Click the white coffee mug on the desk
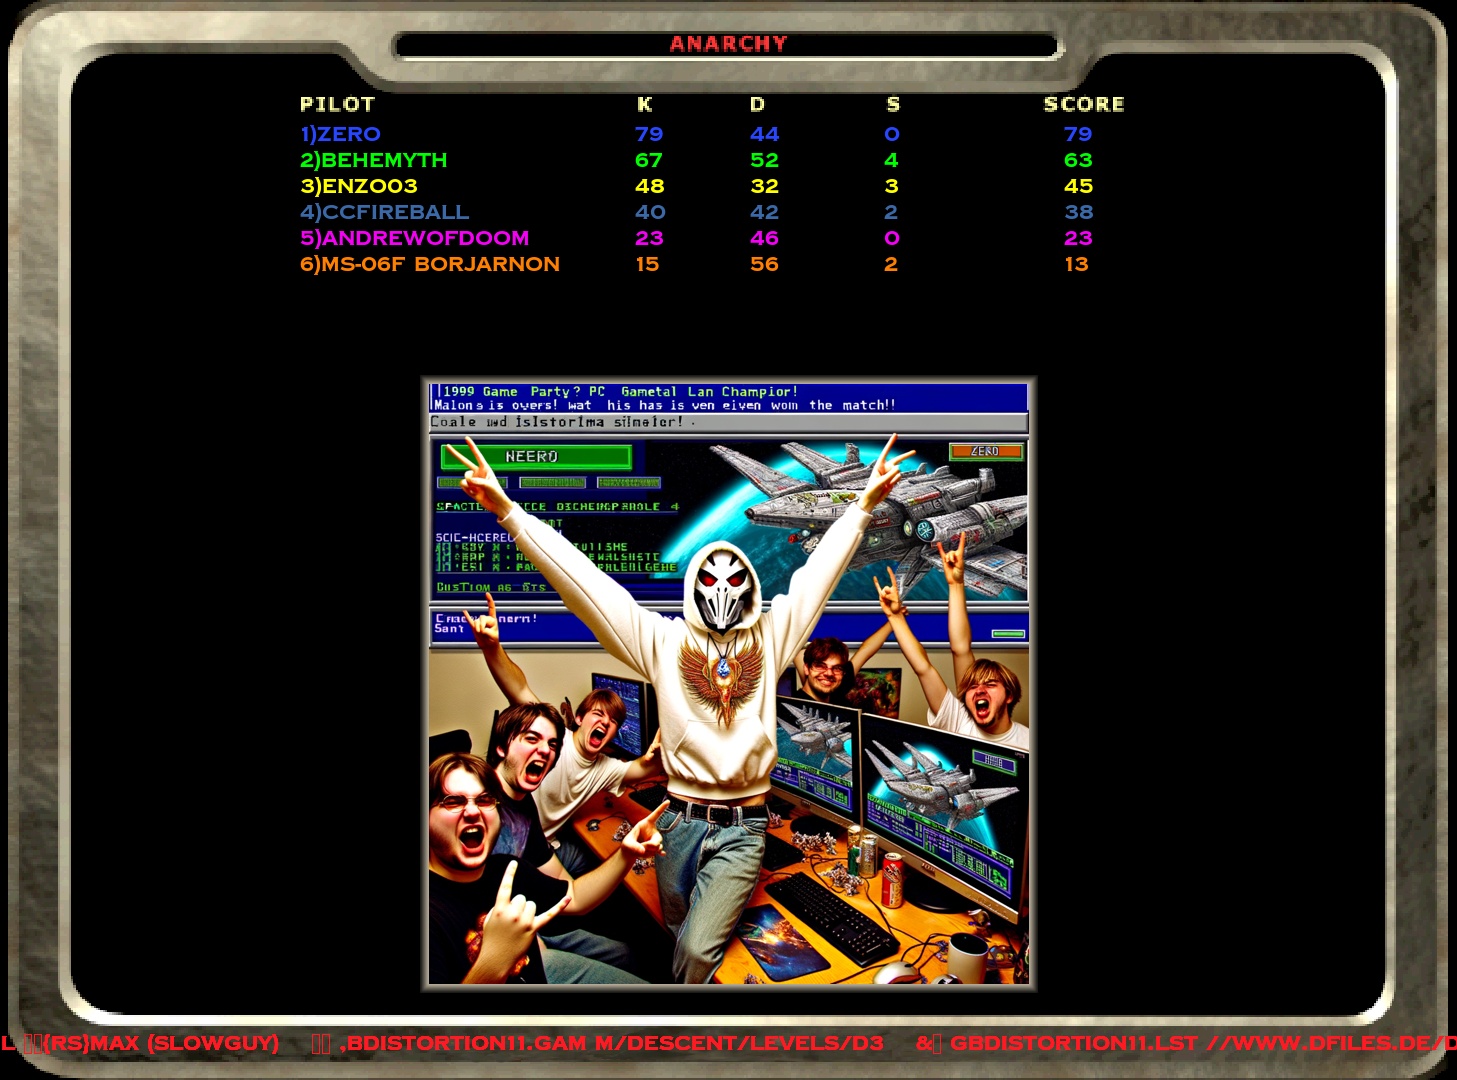Image resolution: width=1457 pixels, height=1080 pixels. 967,957
